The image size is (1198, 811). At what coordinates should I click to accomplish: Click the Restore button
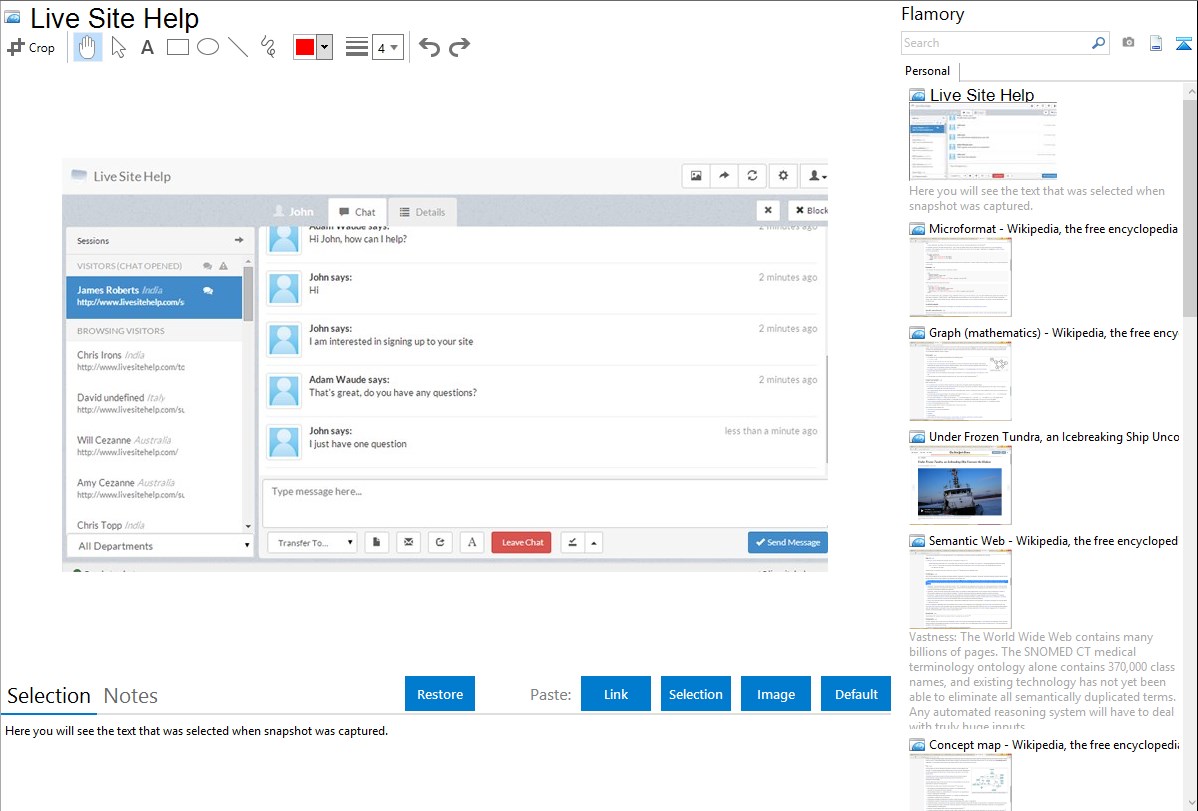(440, 694)
